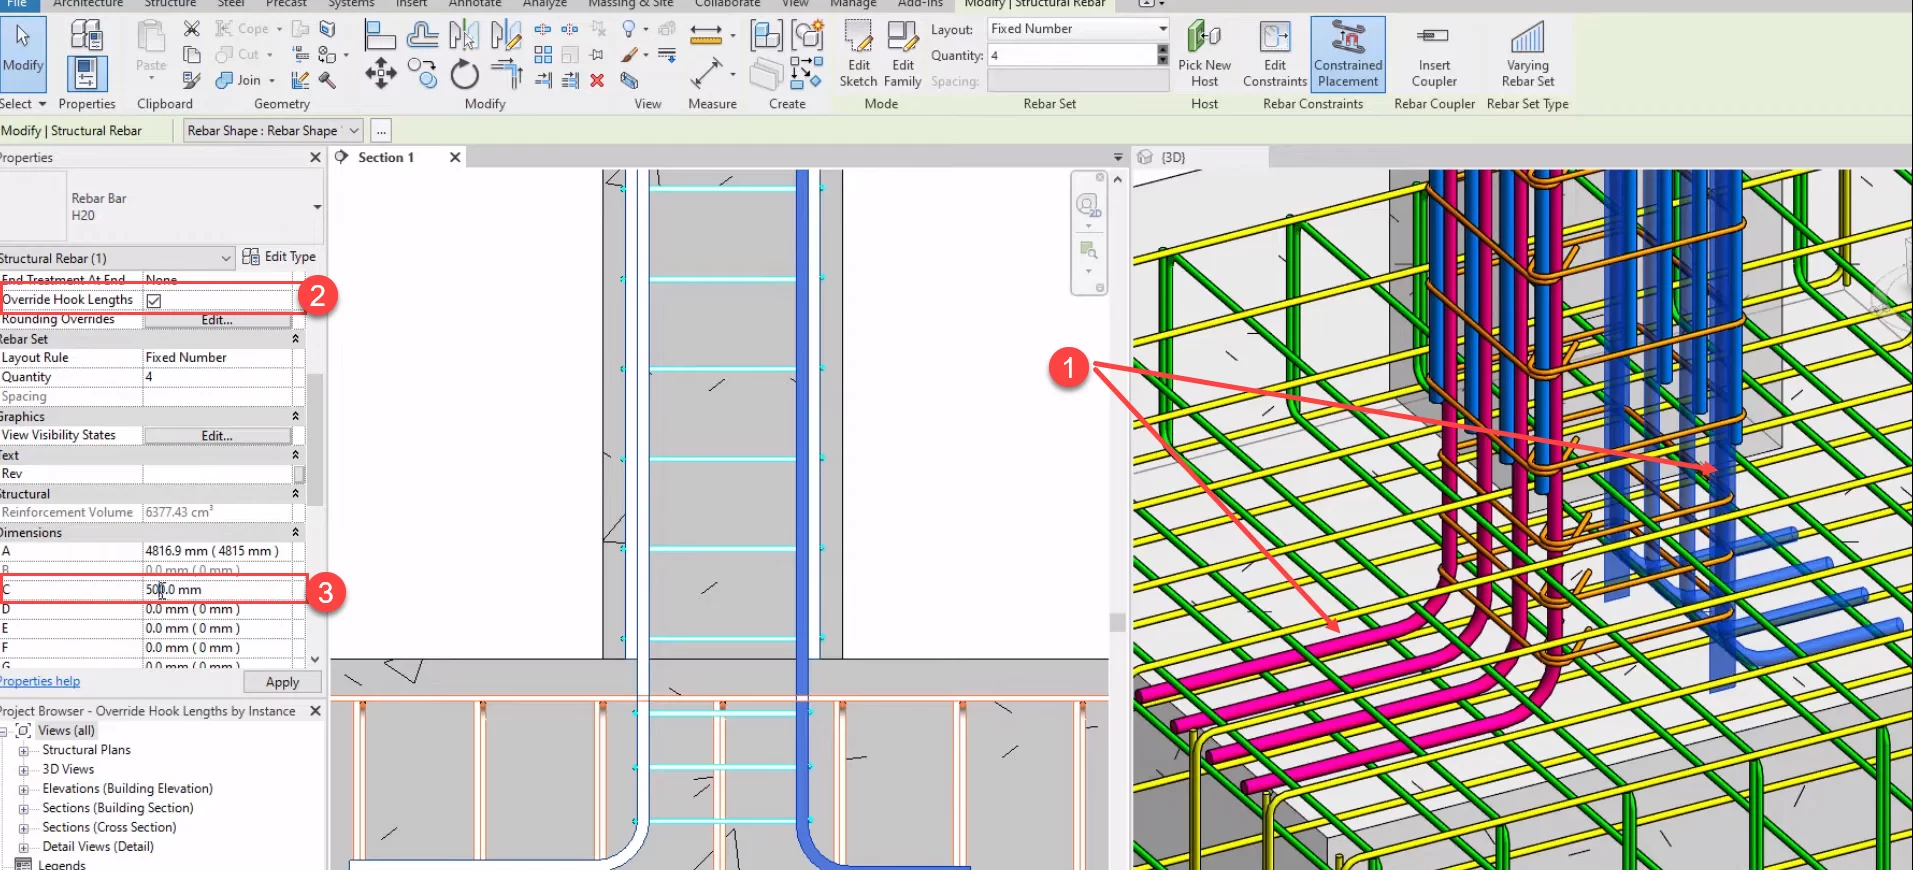Screen dimensions: 1913x870
Task: Switch to the Section 1 view tab
Action: [x=385, y=157]
